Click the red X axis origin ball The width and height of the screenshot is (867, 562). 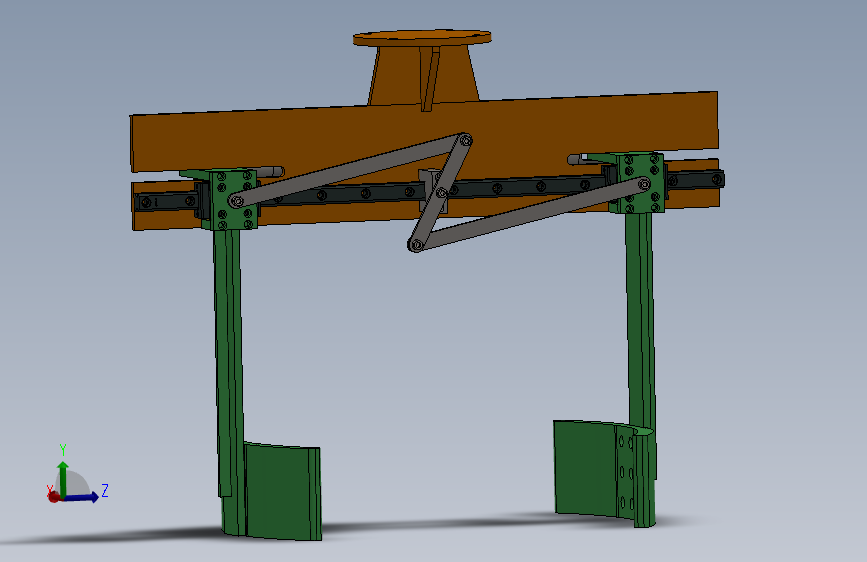pyautogui.click(x=54, y=497)
